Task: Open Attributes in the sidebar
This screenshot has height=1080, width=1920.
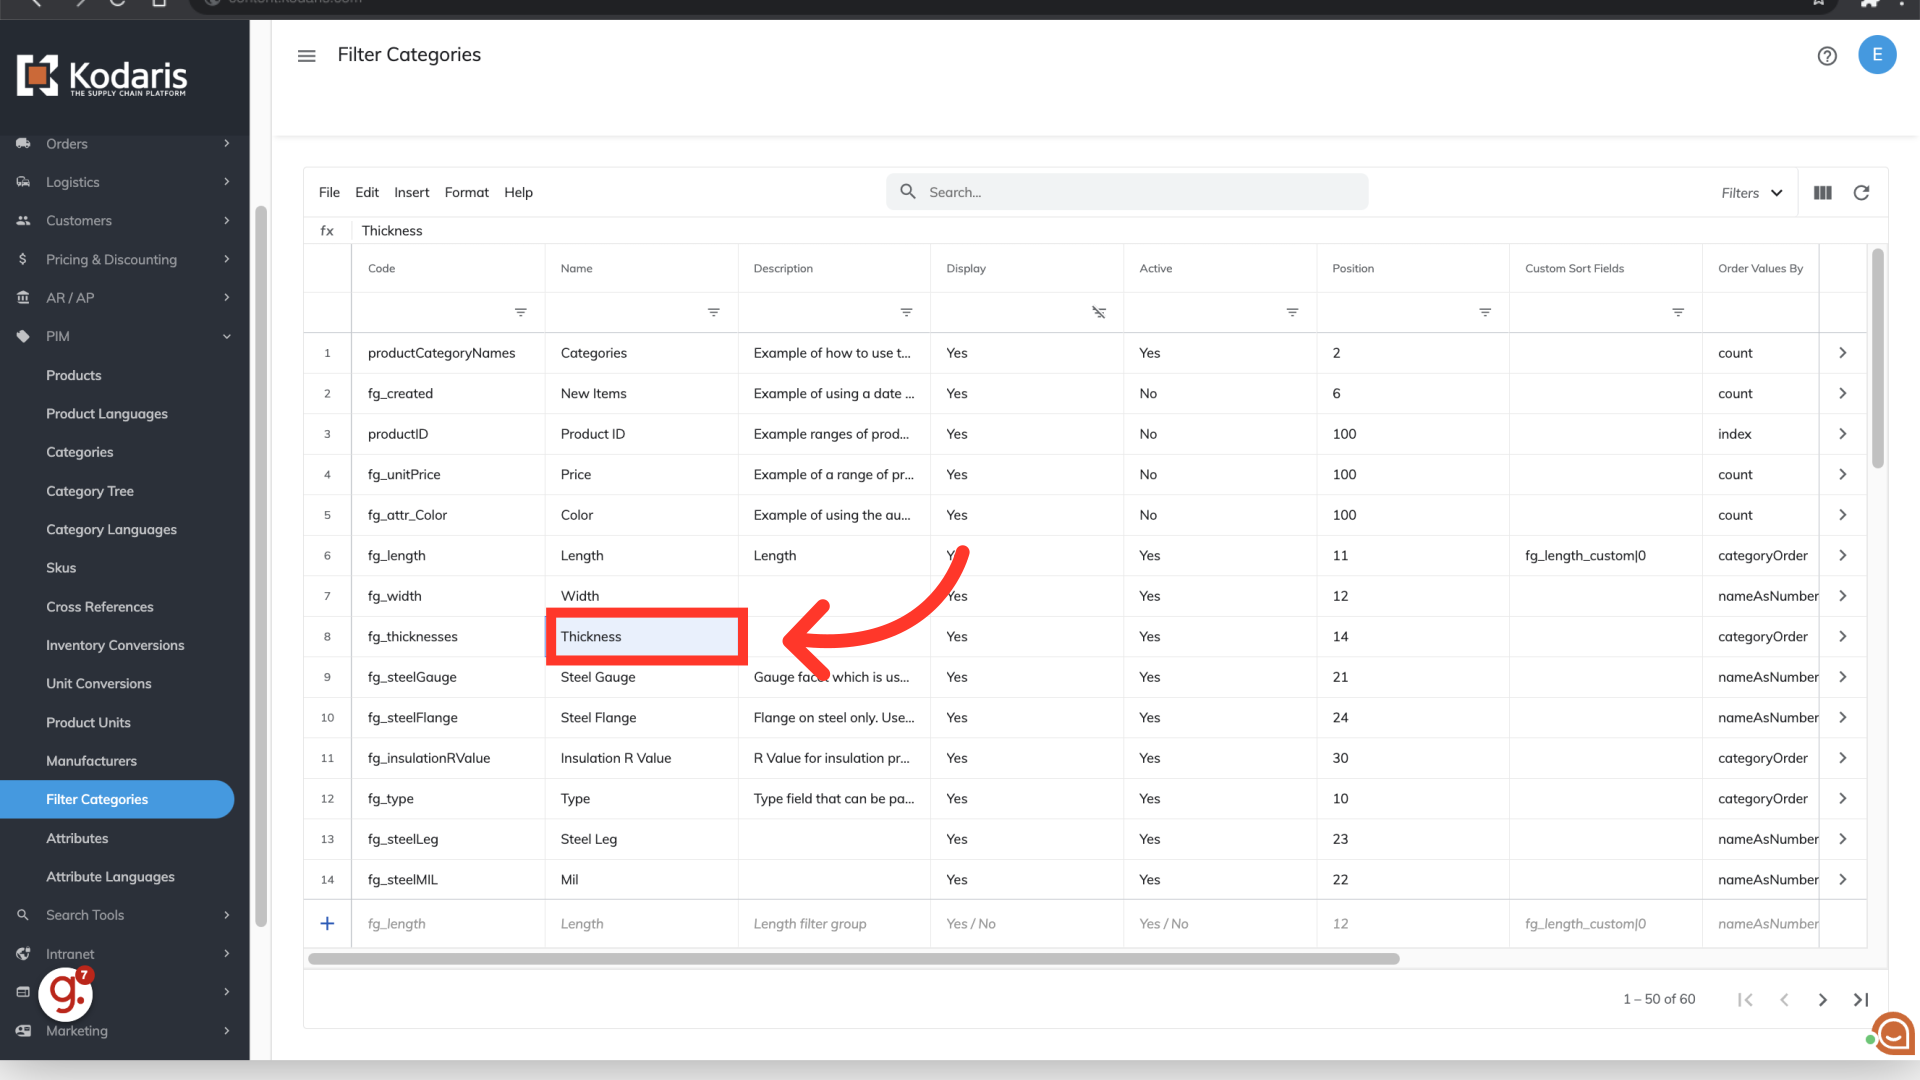Action: 77,839
